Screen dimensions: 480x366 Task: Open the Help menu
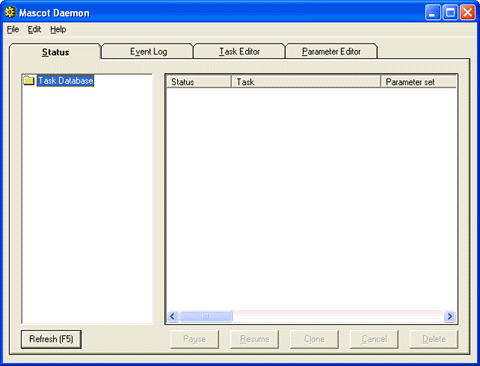[x=58, y=29]
